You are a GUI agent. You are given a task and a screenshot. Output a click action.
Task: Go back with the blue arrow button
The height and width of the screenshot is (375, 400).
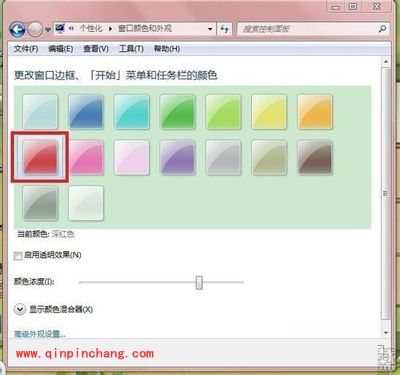pos(17,30)
